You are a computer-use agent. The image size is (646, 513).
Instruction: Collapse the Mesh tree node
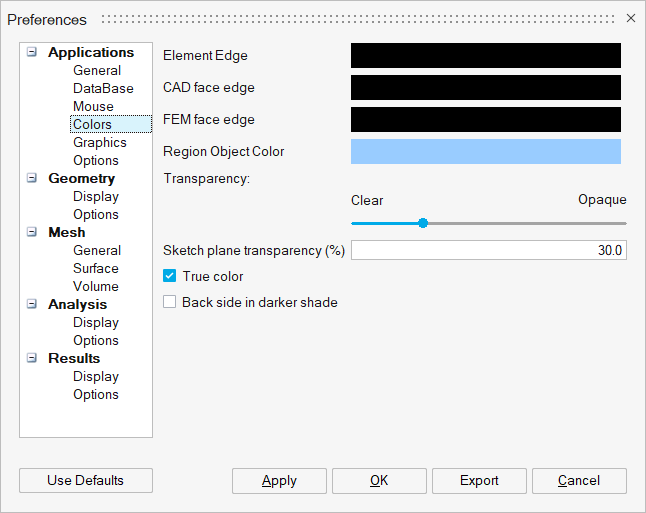[32, 232]
